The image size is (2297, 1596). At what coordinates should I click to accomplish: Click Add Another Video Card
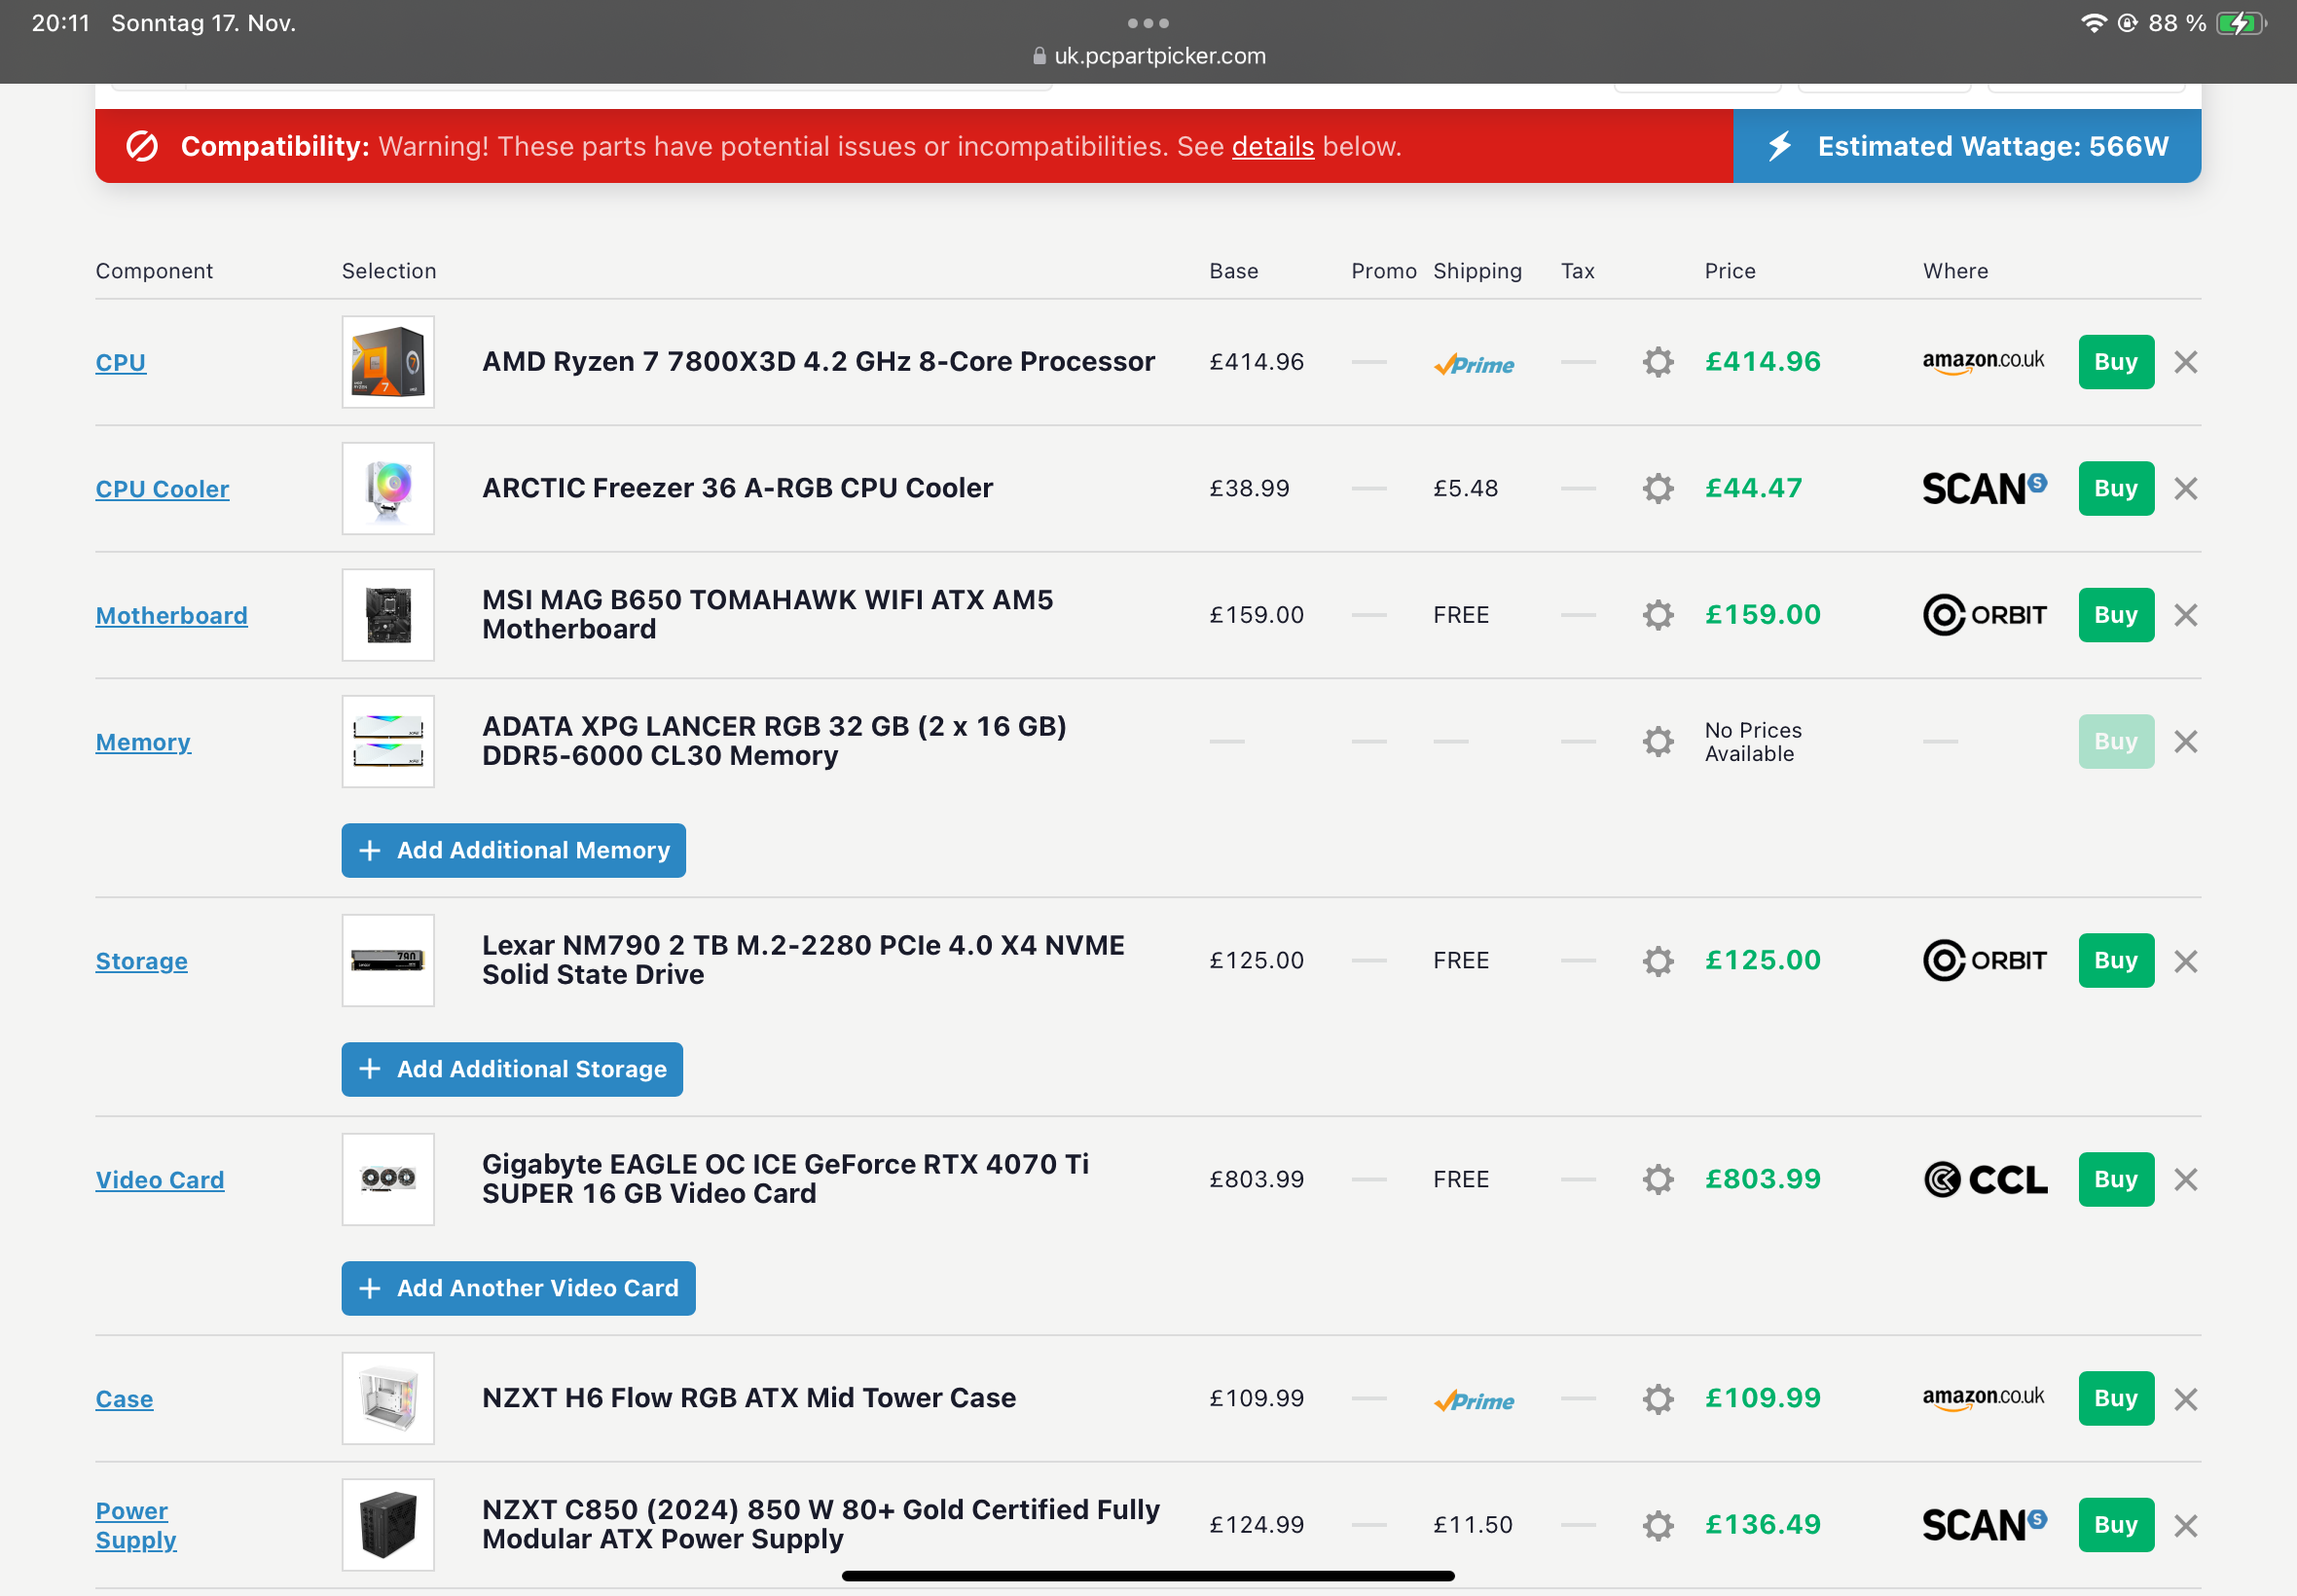518,1288
